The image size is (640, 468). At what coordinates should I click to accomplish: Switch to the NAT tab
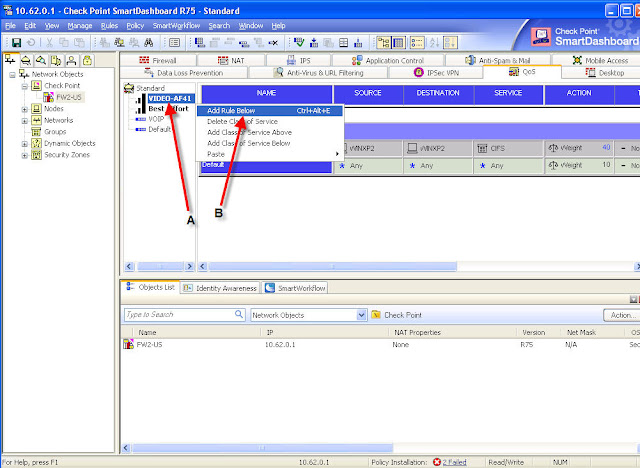[231, 60]
